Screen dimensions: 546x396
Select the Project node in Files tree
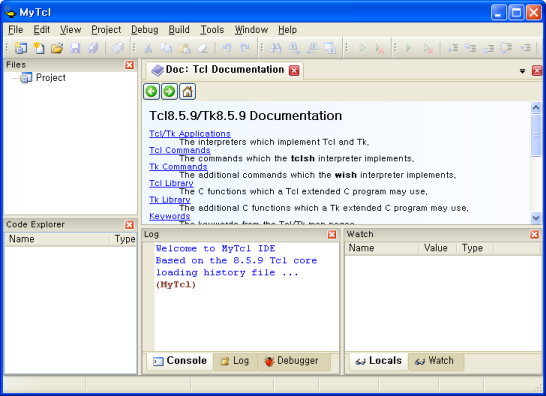[51, 78]
